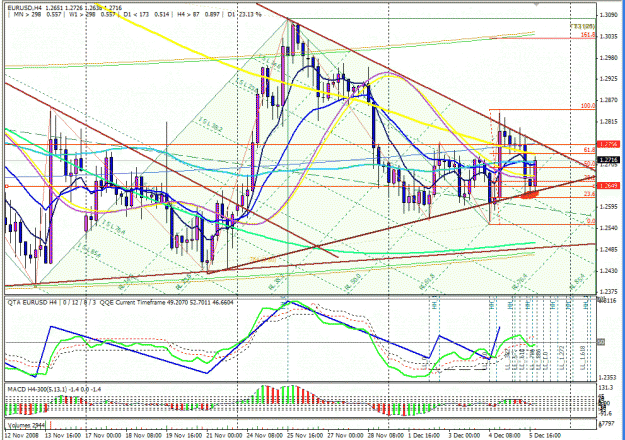
Task: Select the 23.6 Fibonacci level label
Action: click(x=589, y=194)
